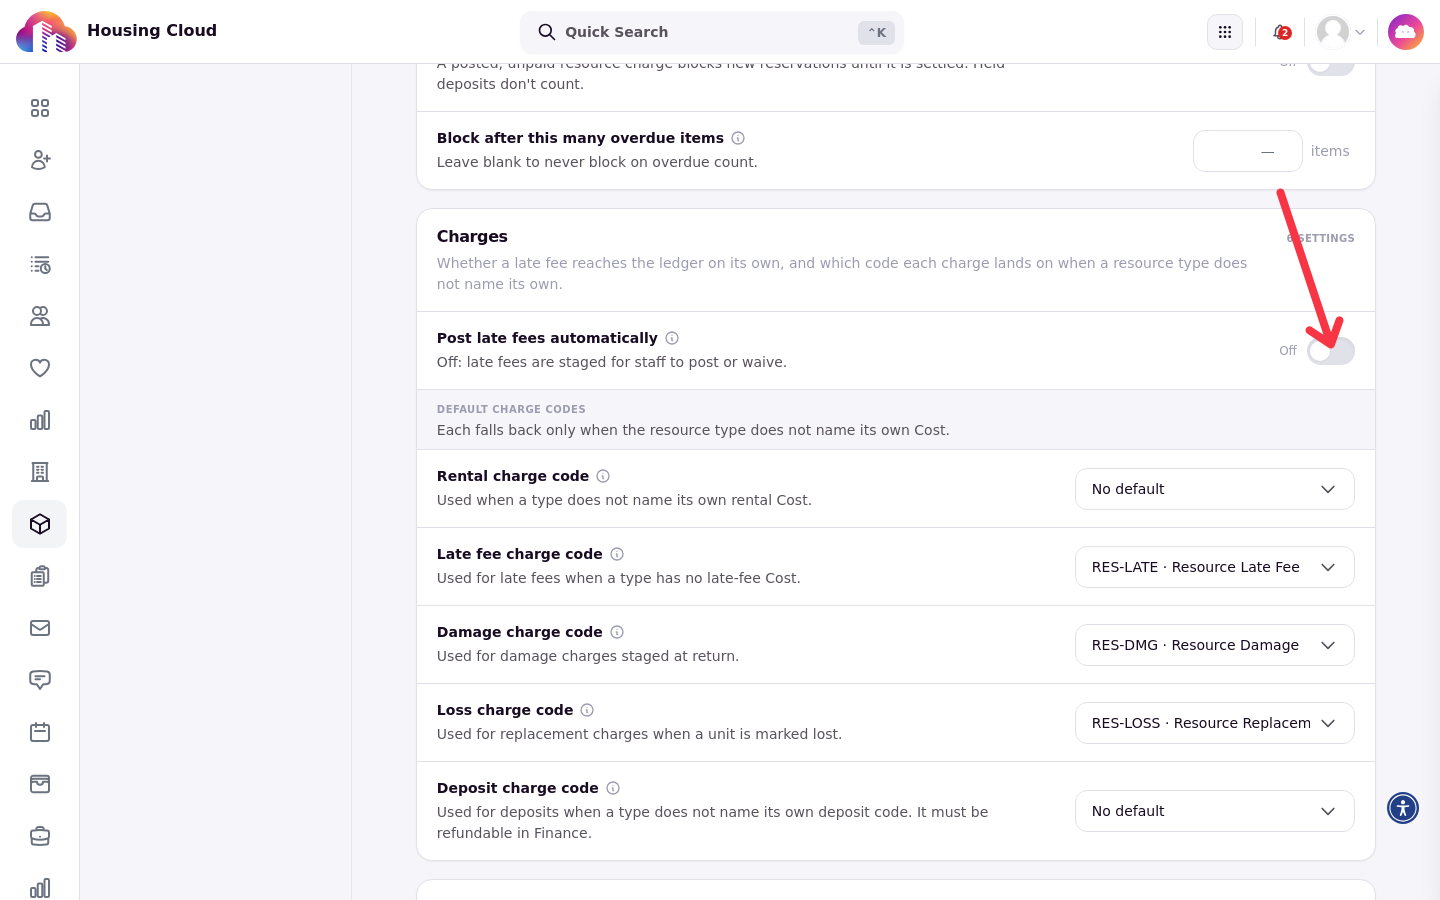Image resolution: width=1440 pixels, height=900 pixels.
Task: Click the Housing Cloud logo
Action: point(46,32)
